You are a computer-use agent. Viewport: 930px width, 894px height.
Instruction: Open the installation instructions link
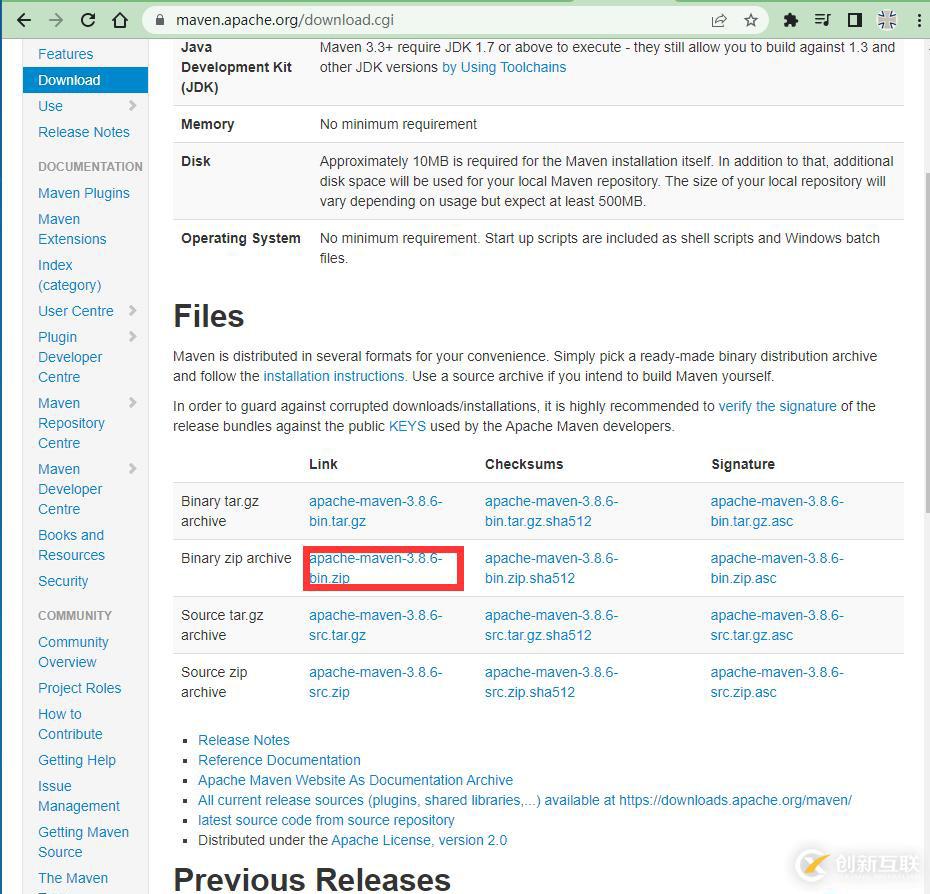(334, 377)
